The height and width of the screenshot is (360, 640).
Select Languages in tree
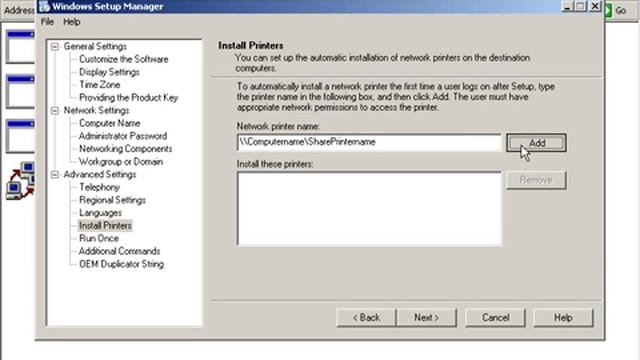coord(100,213)
